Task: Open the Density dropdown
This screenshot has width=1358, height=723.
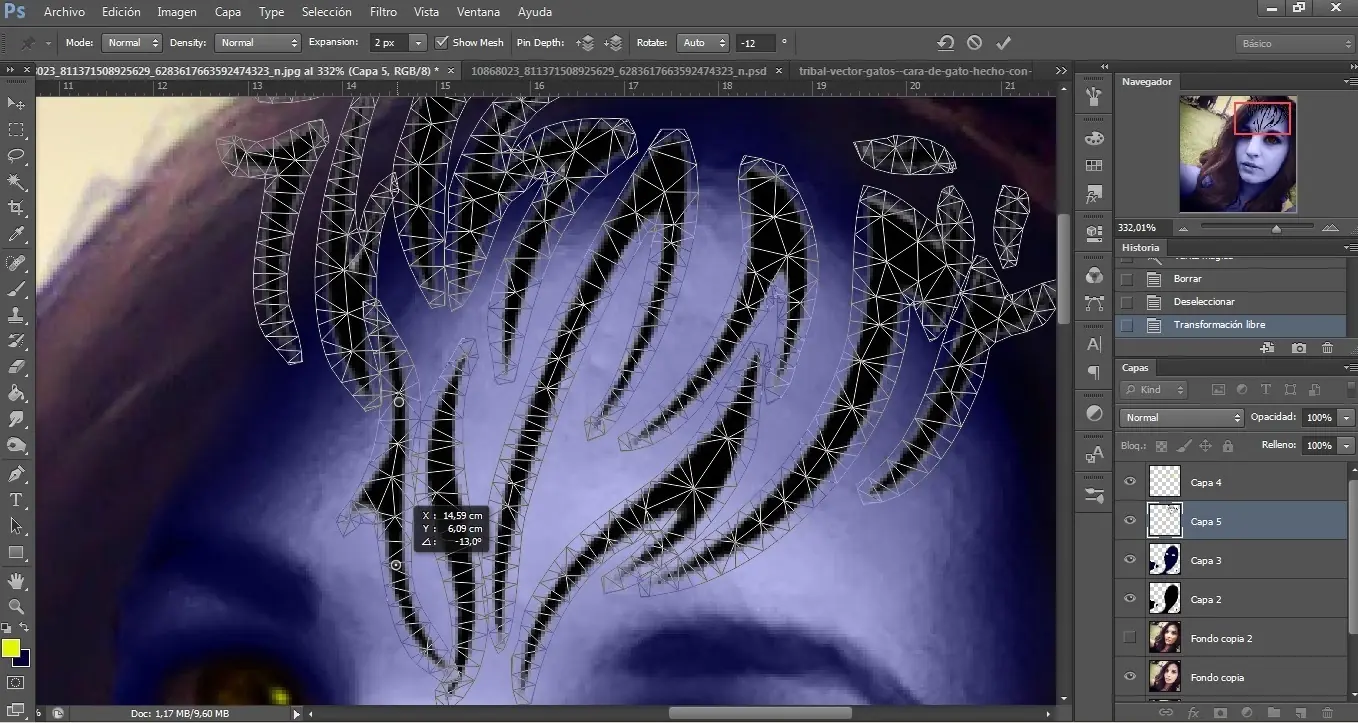Action: [x=258, y=43]
